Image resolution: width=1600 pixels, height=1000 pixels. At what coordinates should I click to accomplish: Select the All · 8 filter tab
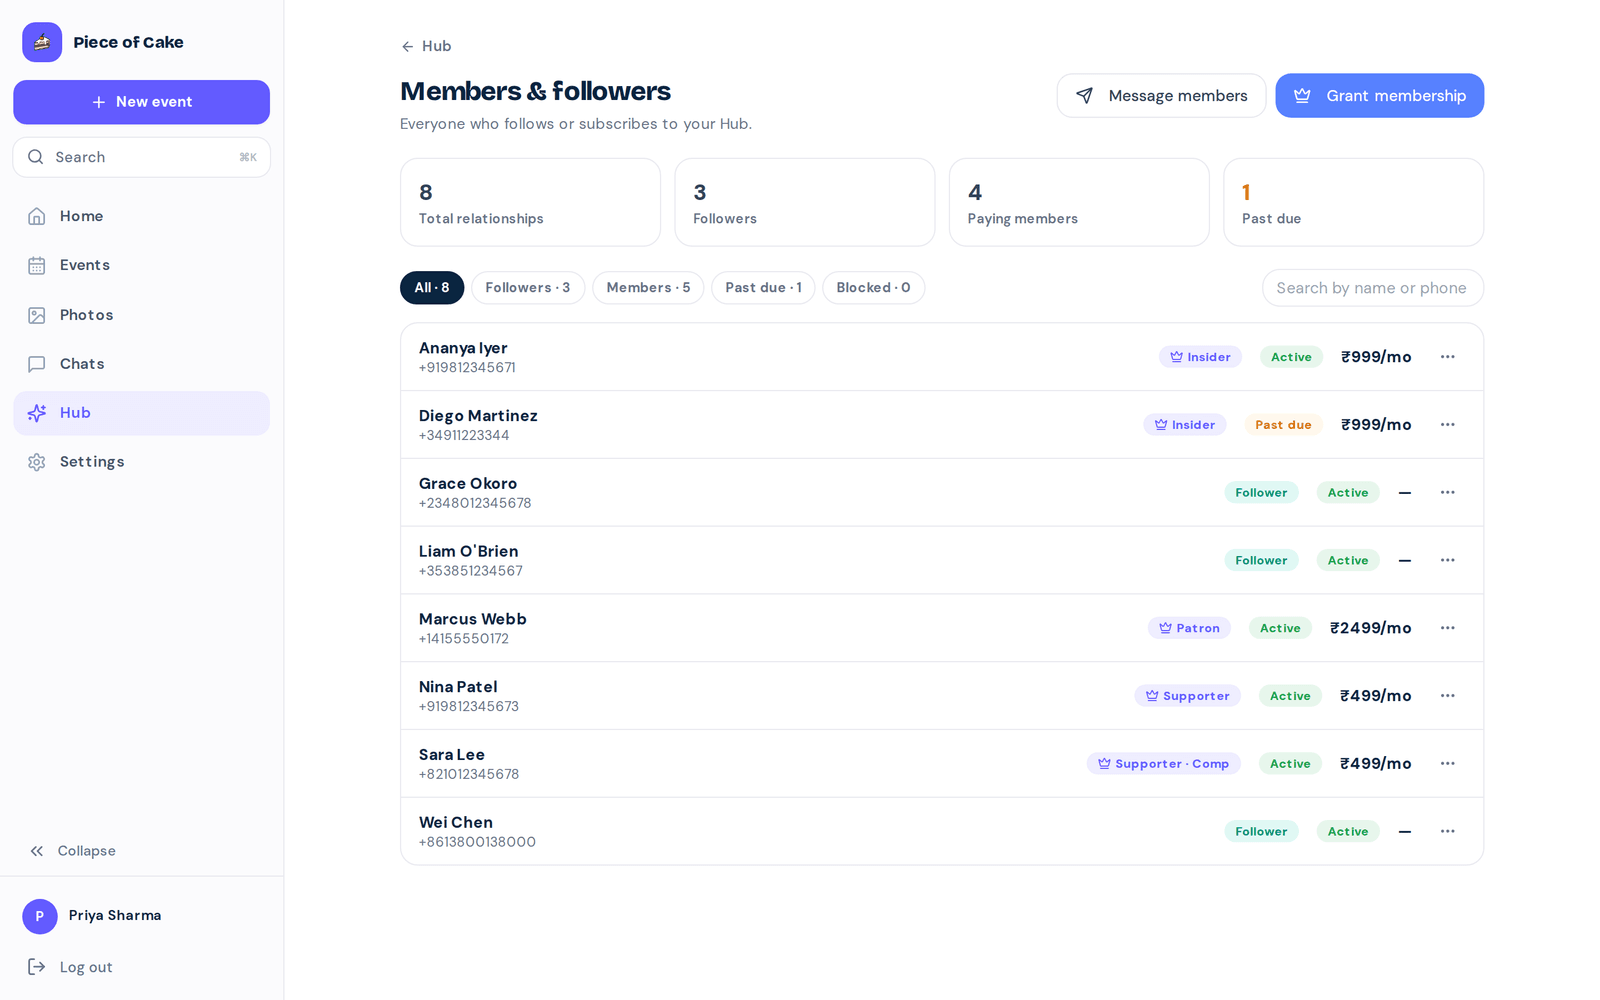tap(432, 288)
